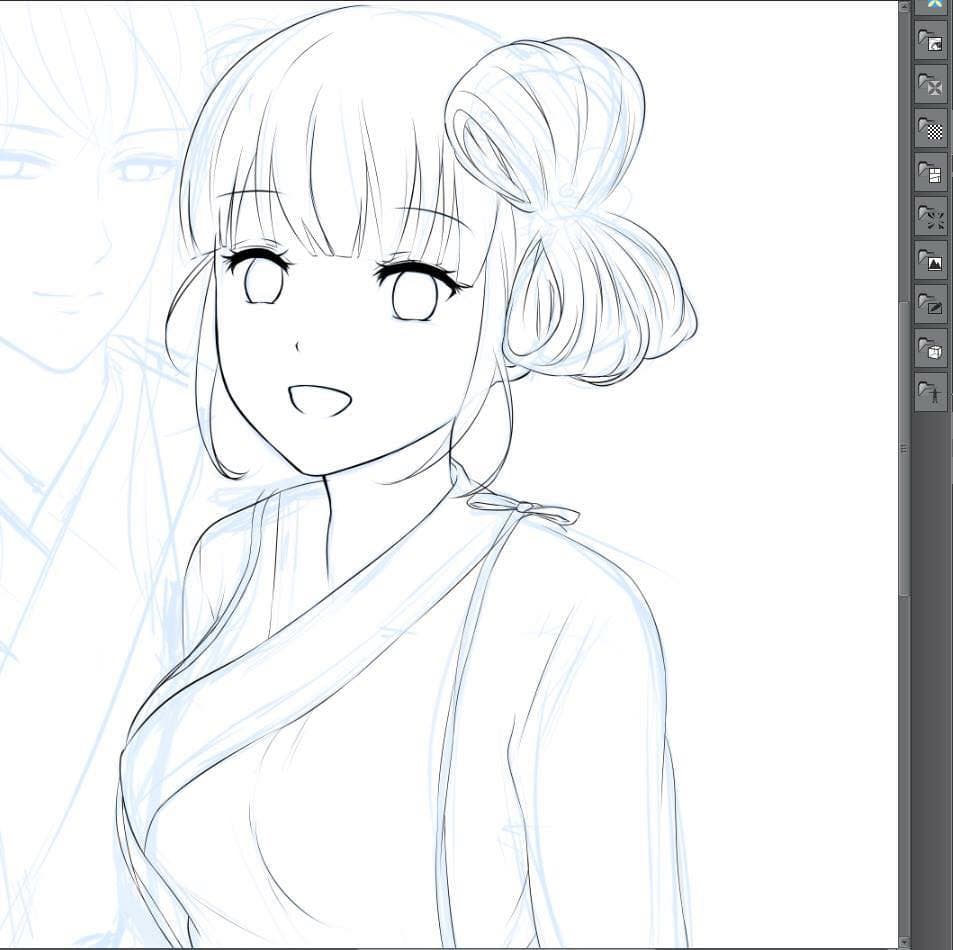The height and width of the screenshot is (950, 953).
Task: Click the scroll up arrow of canvas scrollbar
Action: tap(904, 6)
